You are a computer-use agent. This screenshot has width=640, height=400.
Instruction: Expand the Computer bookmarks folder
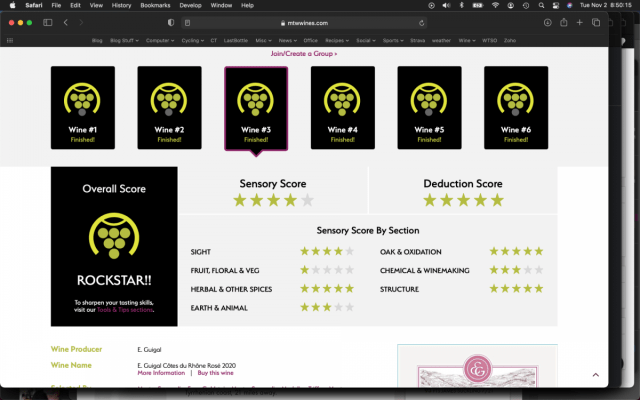coord(160,40)
